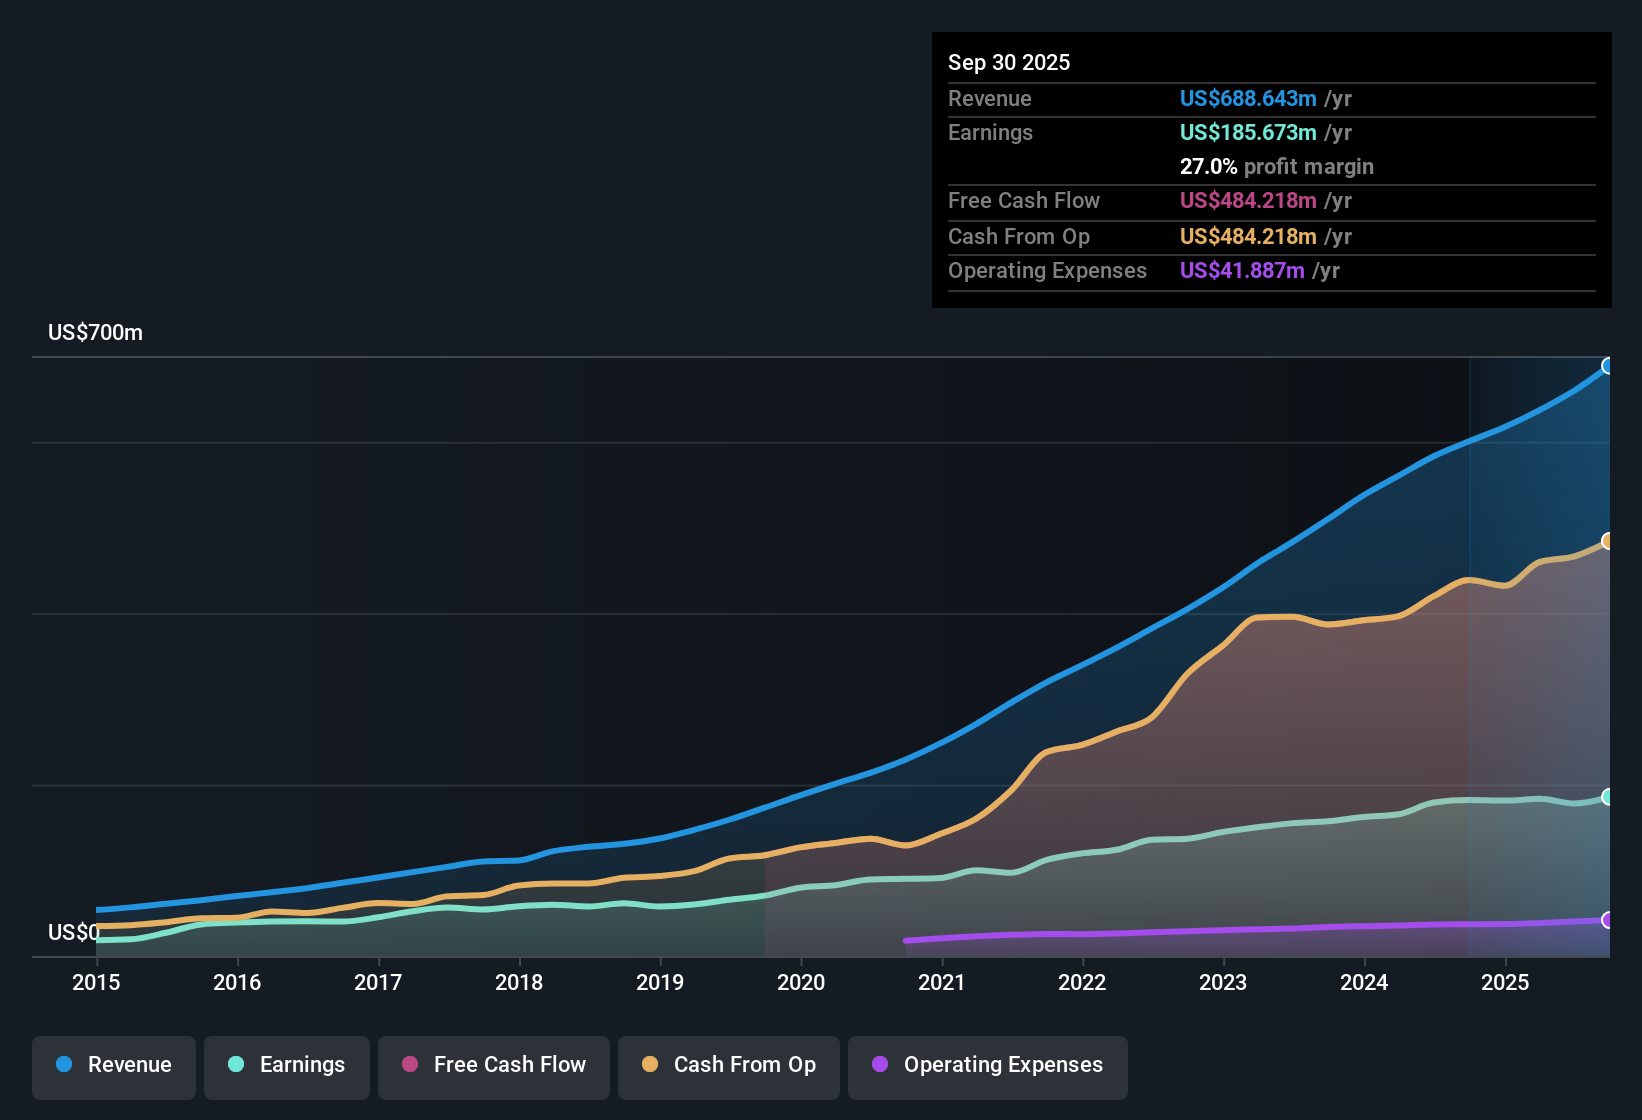Click the 2024 x-axis label
1642x1120 pixels.
tap(1364, 982)
